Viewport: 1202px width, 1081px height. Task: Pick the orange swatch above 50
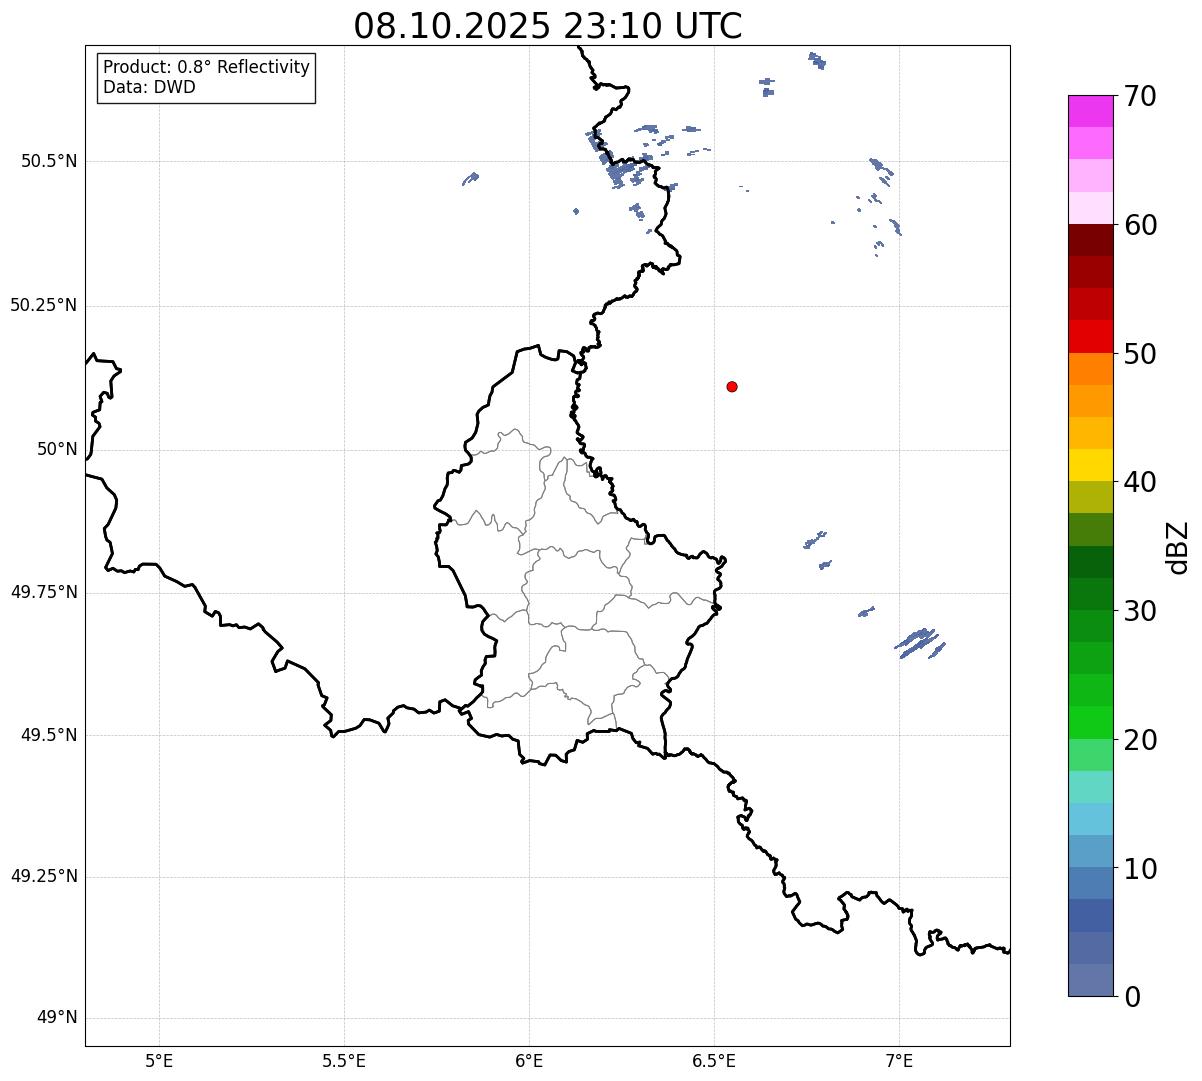tap(1090, 369)
